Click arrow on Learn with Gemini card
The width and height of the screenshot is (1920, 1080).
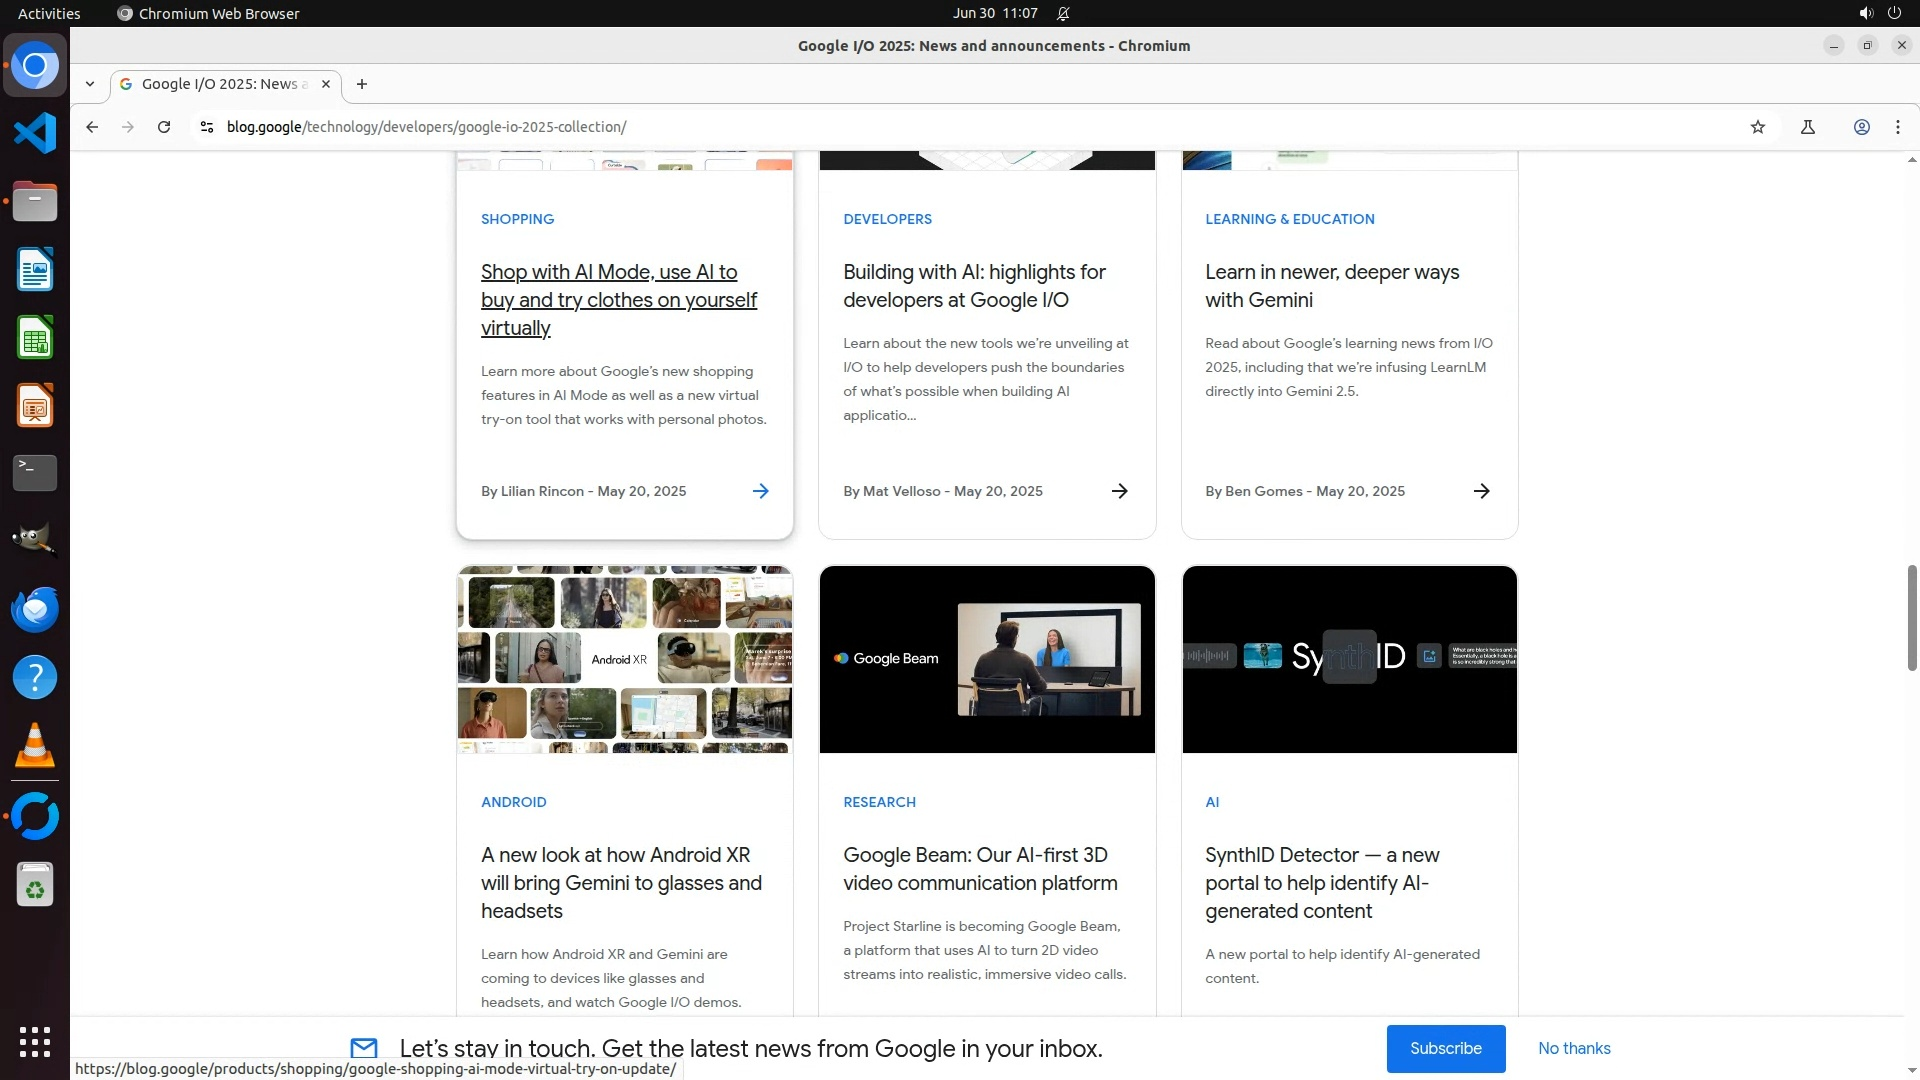click(x=1481, y=491)
